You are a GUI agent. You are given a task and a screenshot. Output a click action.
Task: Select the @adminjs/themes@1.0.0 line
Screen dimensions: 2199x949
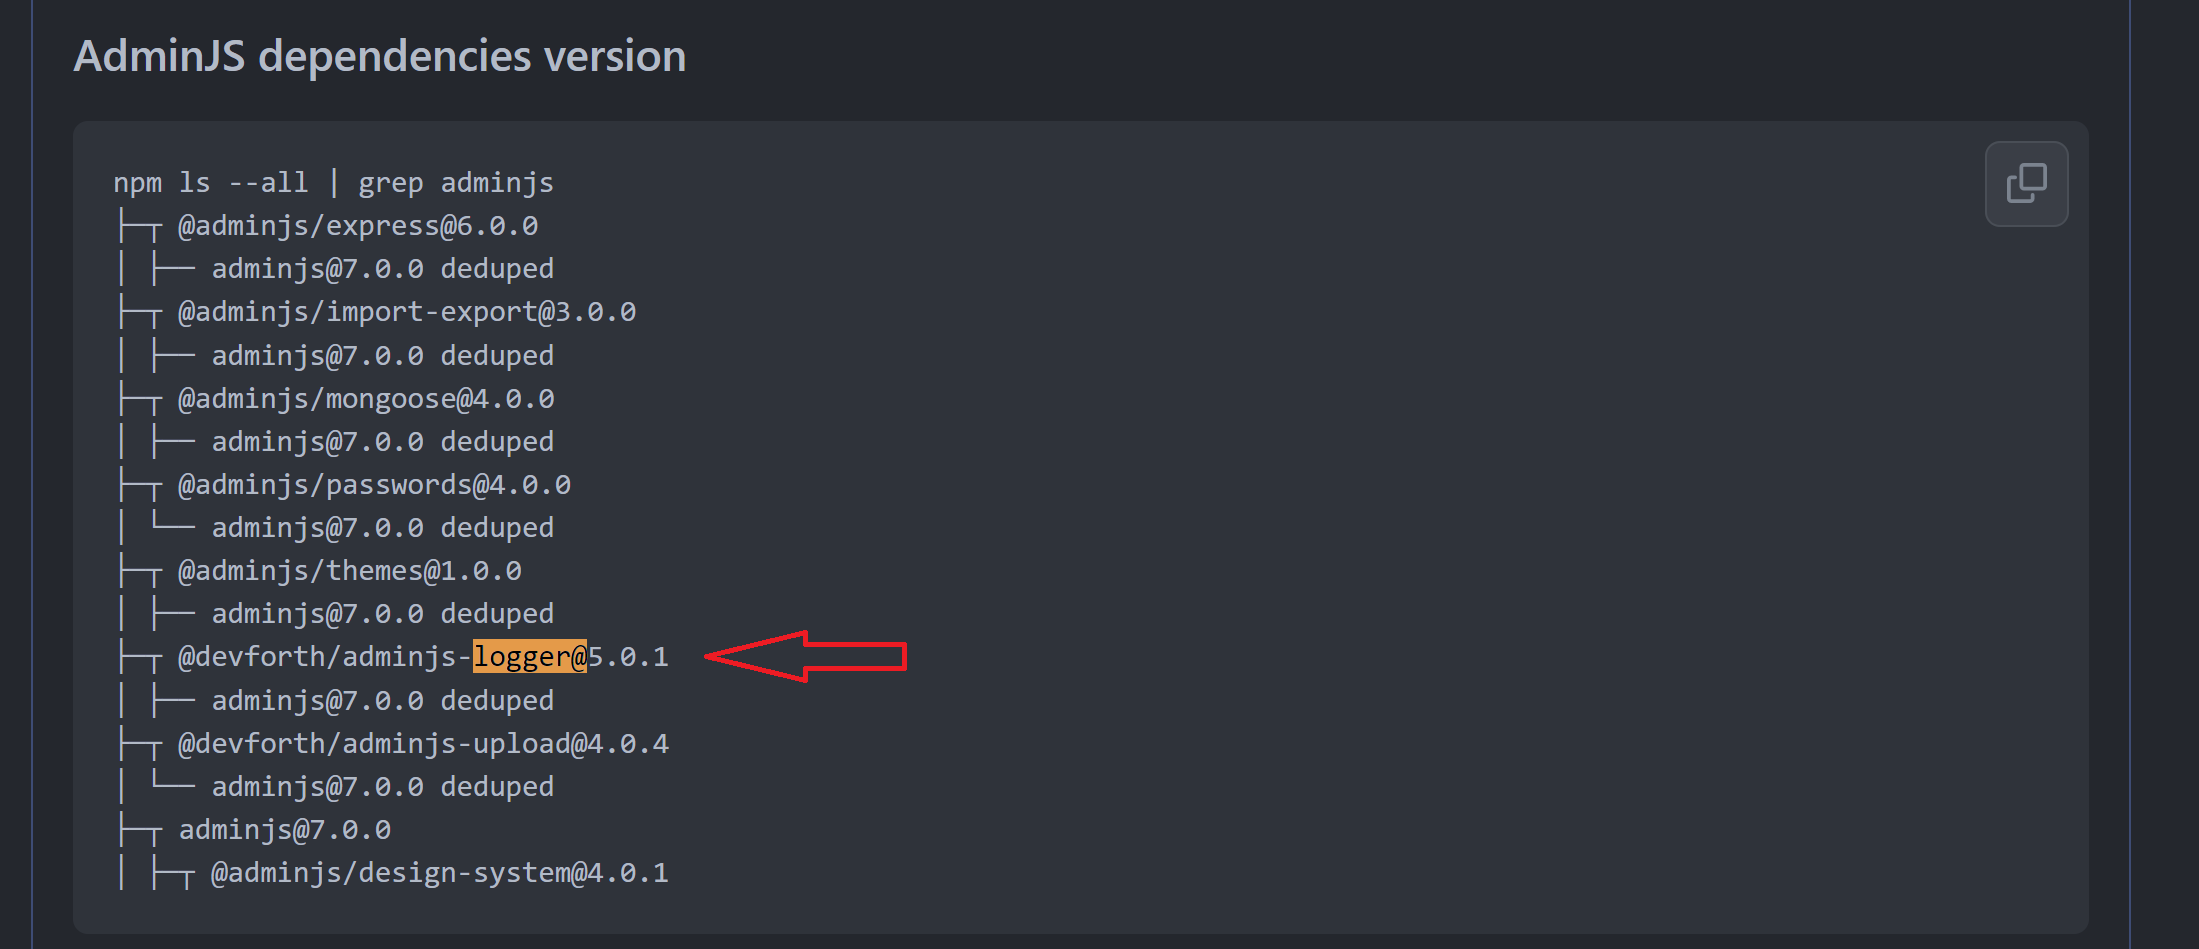350,569
